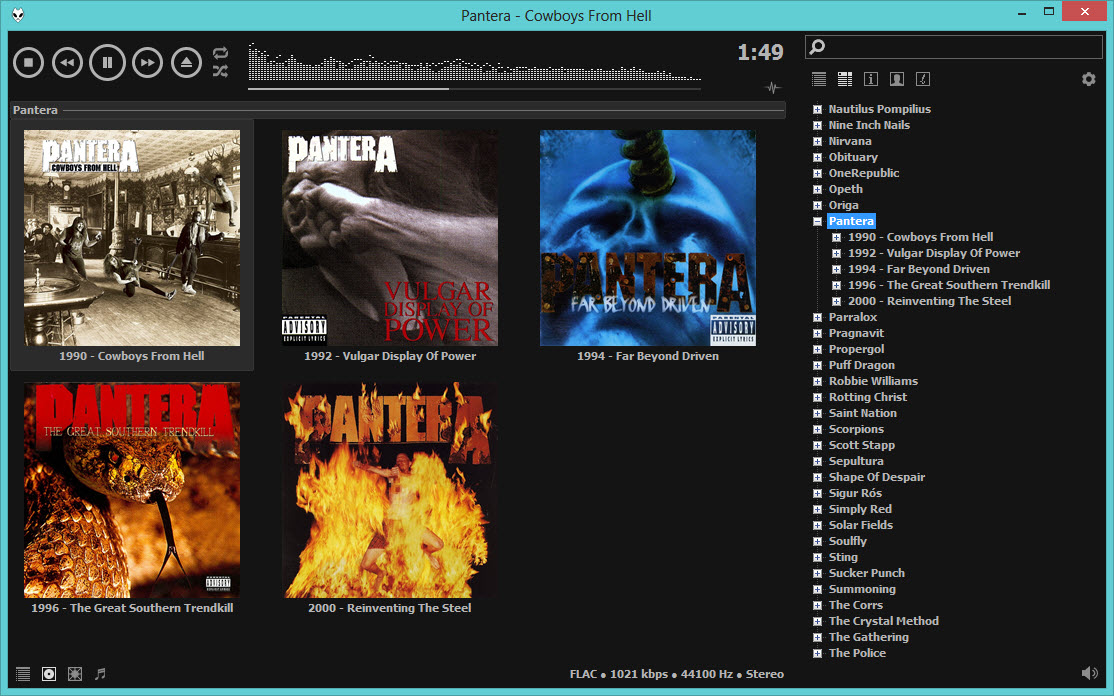Open the Vulgar Display Of Power album cover
1114x696 pixels.
[x=390, y=238]
